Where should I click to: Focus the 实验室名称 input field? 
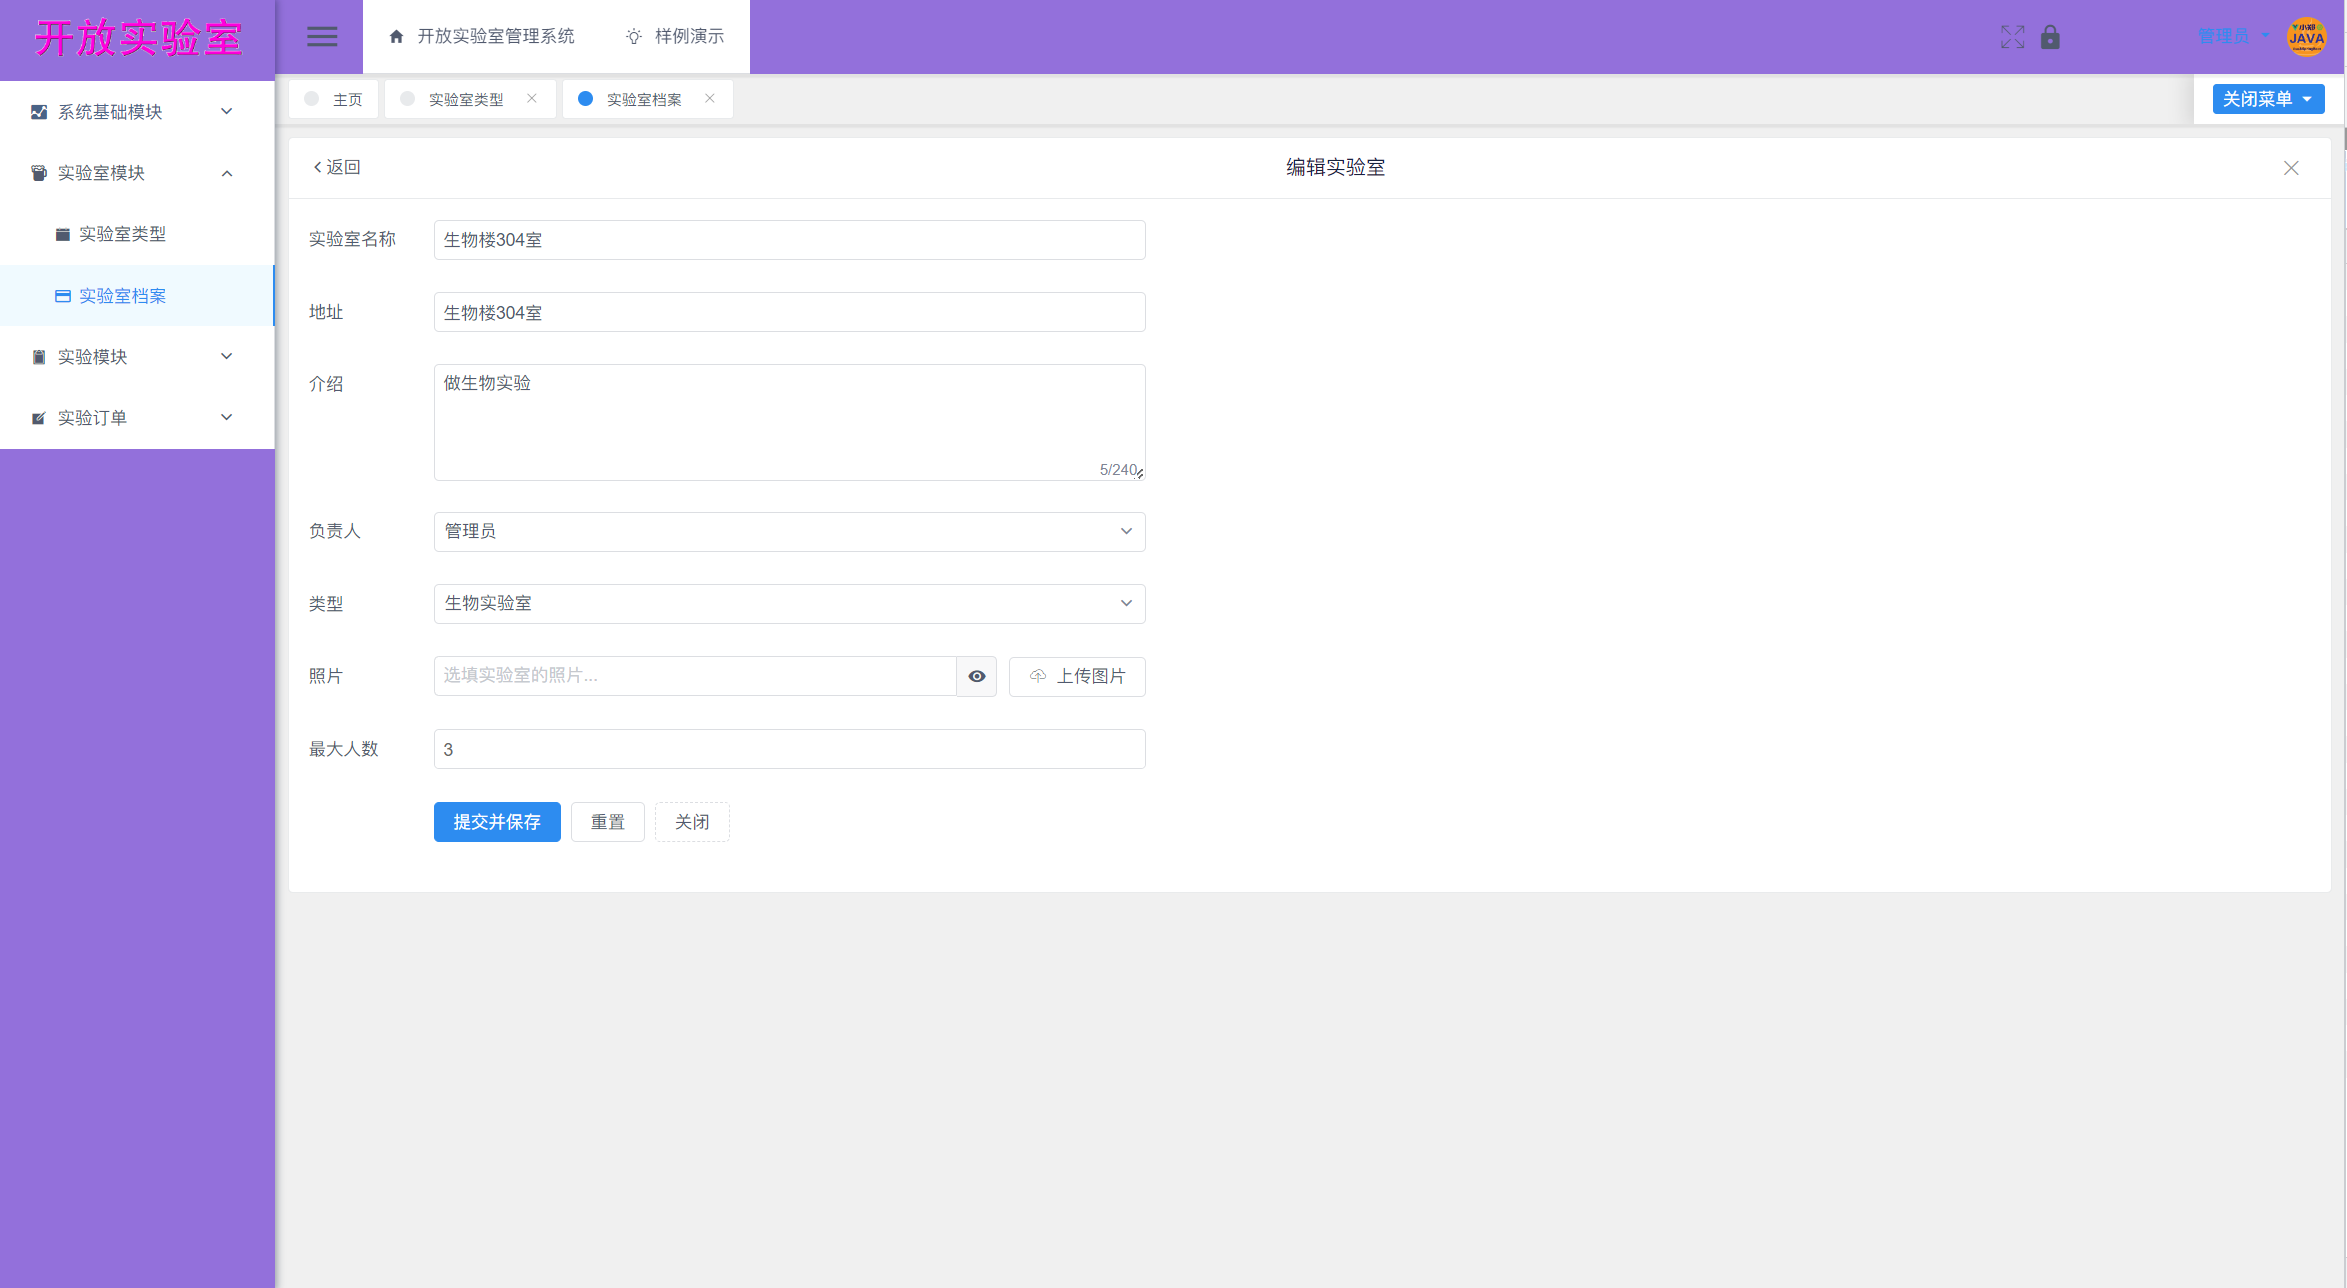pos(789,240)
